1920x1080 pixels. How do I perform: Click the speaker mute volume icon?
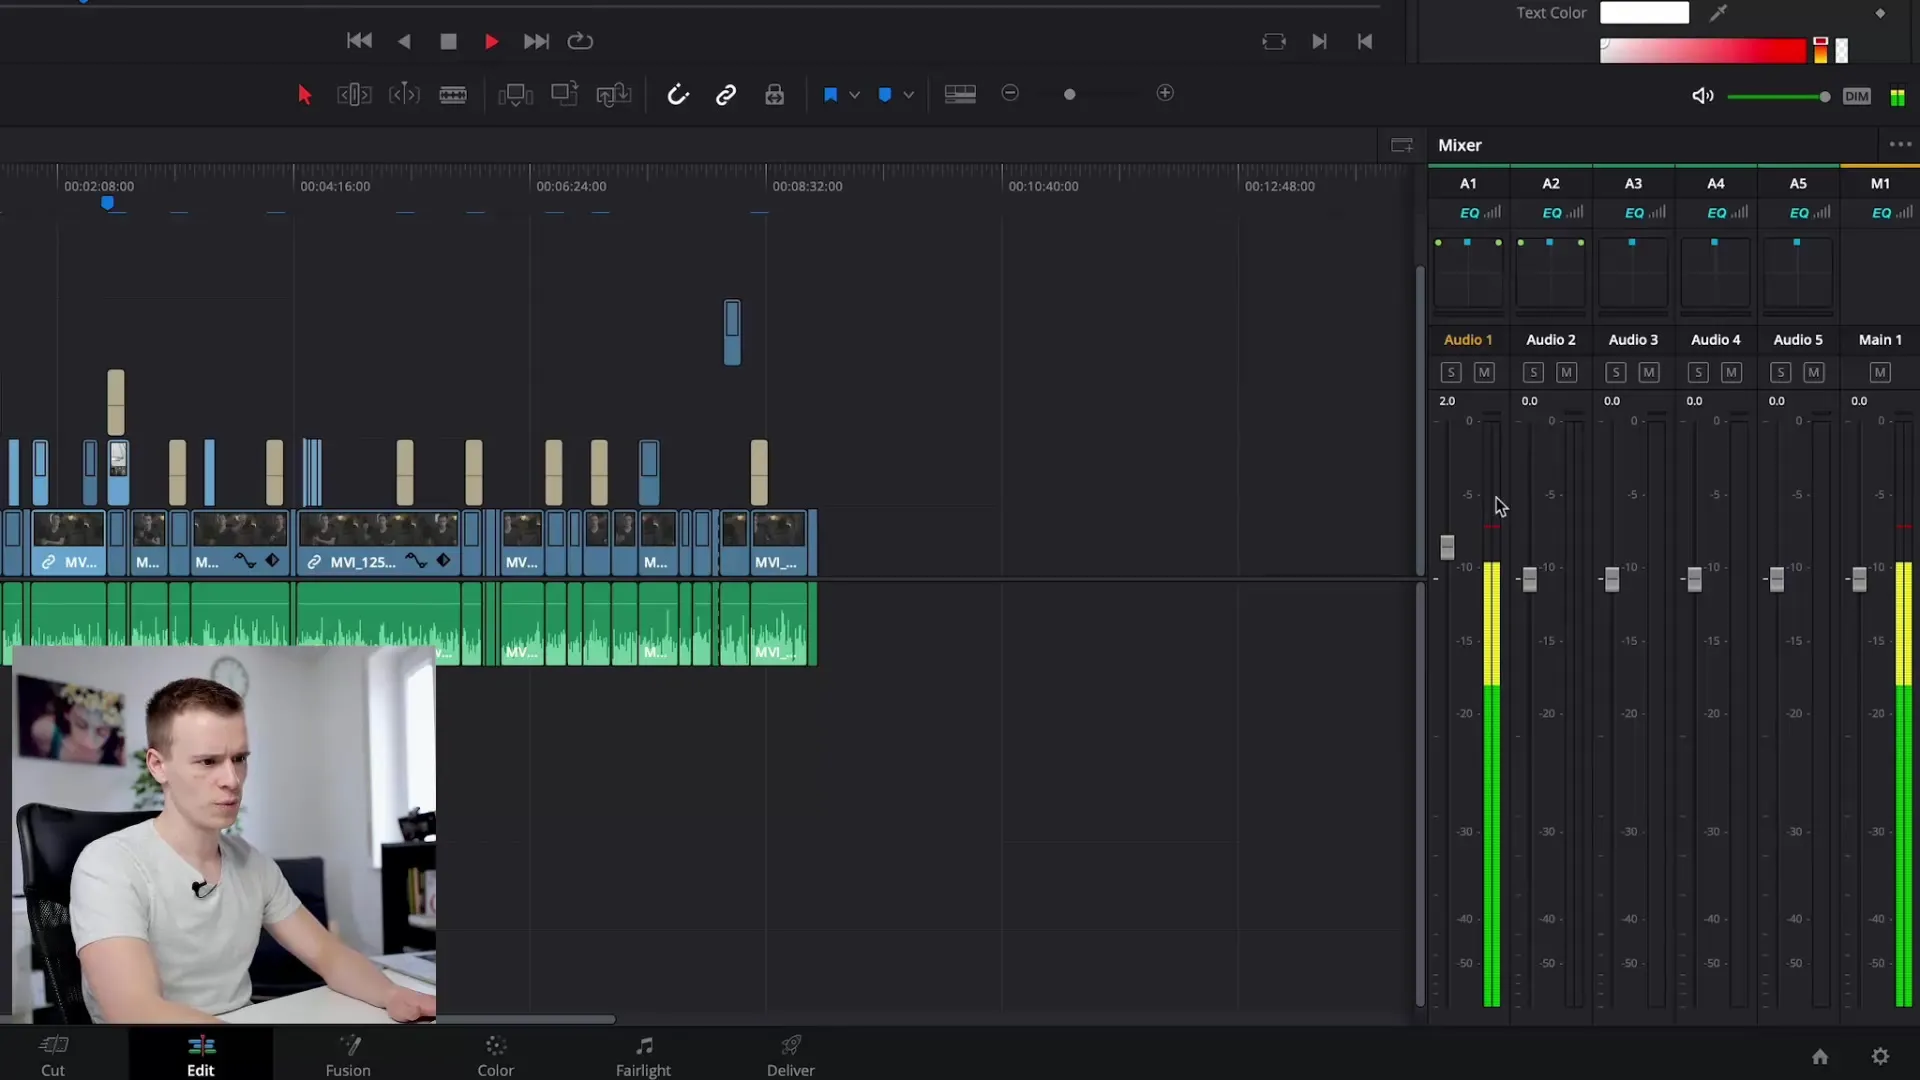1702,96
